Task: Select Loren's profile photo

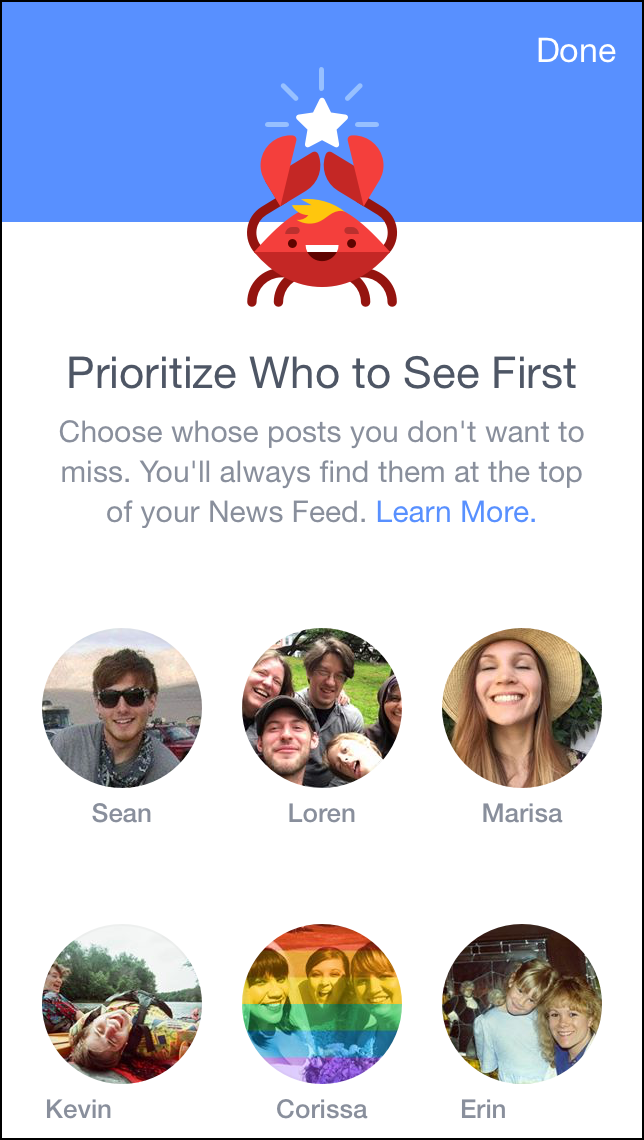Action: 322,708
